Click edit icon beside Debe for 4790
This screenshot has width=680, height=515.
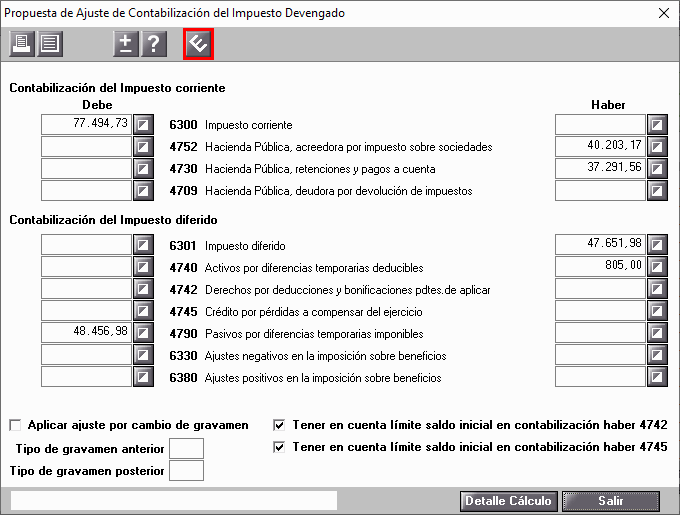(x=144, y=333)
